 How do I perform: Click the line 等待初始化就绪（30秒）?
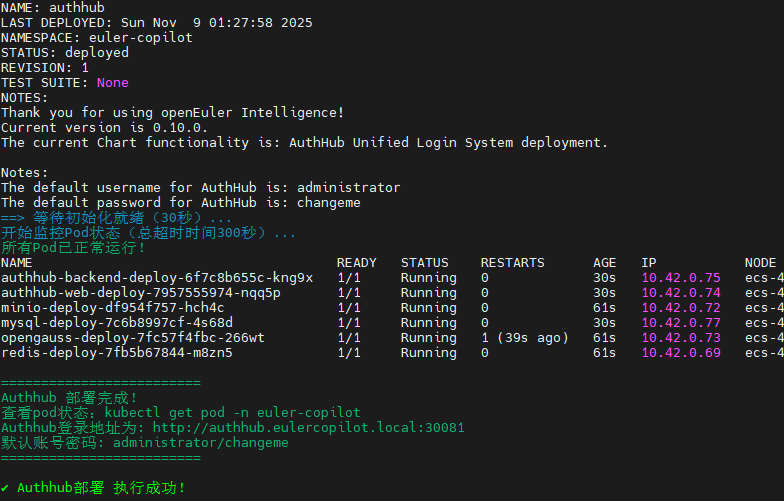pos(116,218)
